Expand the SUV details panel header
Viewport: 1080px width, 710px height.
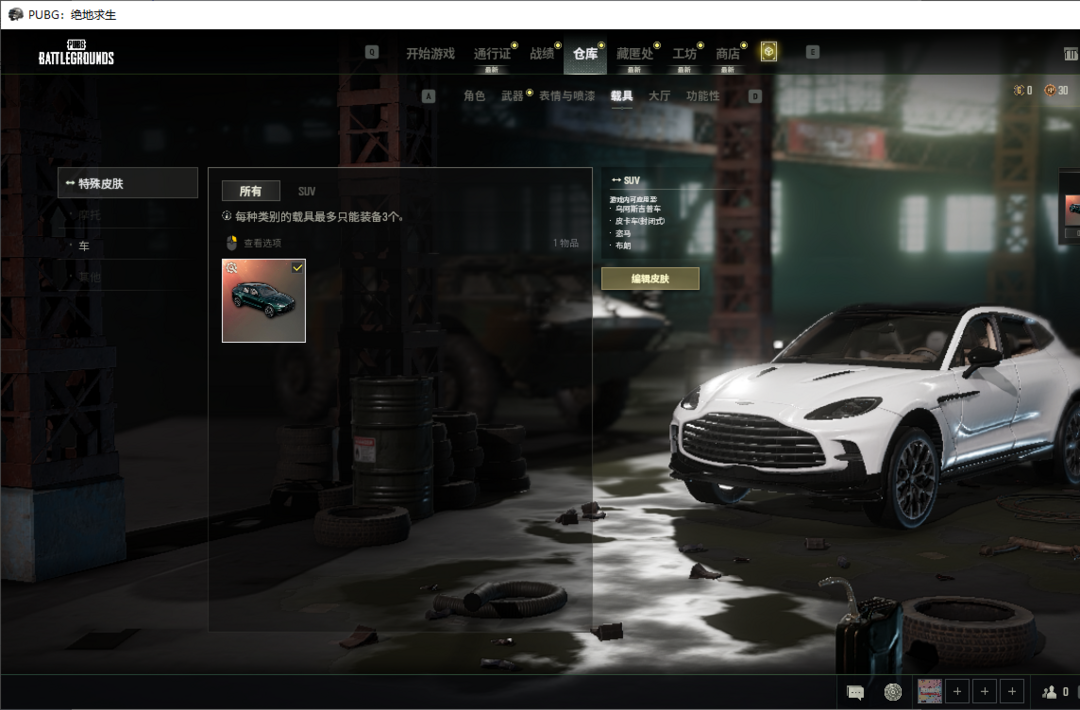pyautogui.click(x=626, y=180)
